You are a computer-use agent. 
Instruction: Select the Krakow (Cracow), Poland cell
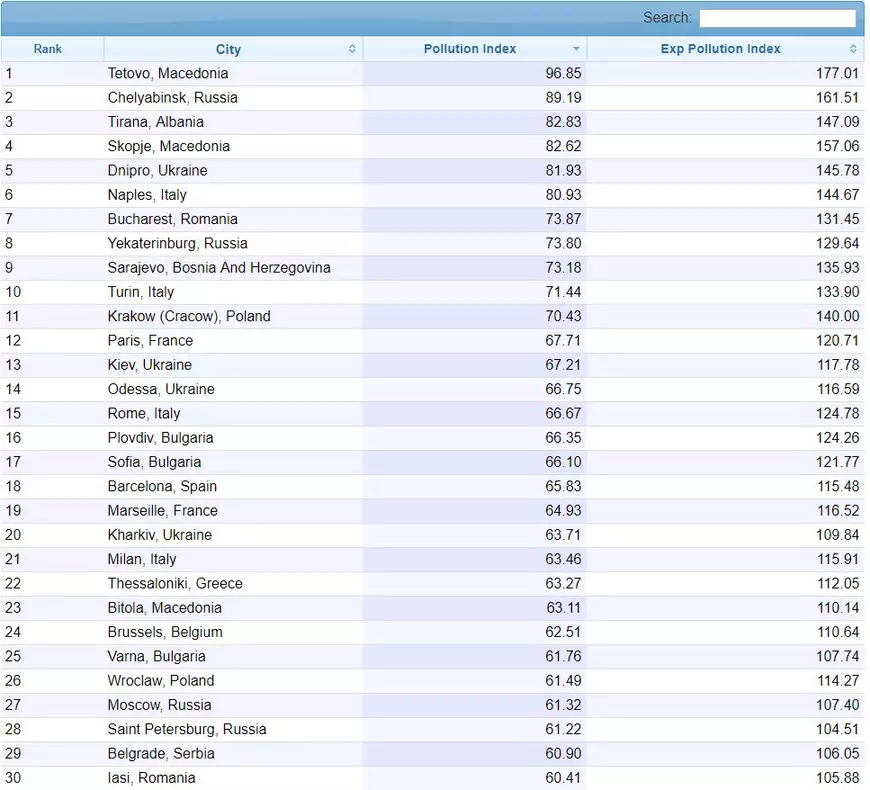(x=233, y=316)
